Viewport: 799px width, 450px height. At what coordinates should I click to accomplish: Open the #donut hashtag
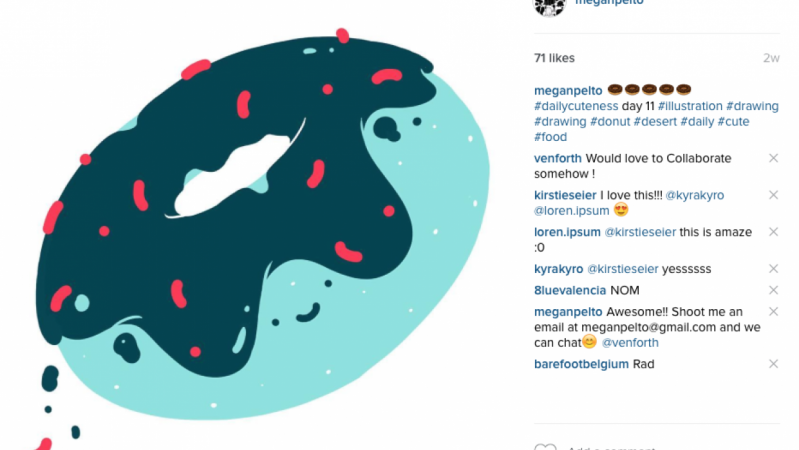click(610, 122)
